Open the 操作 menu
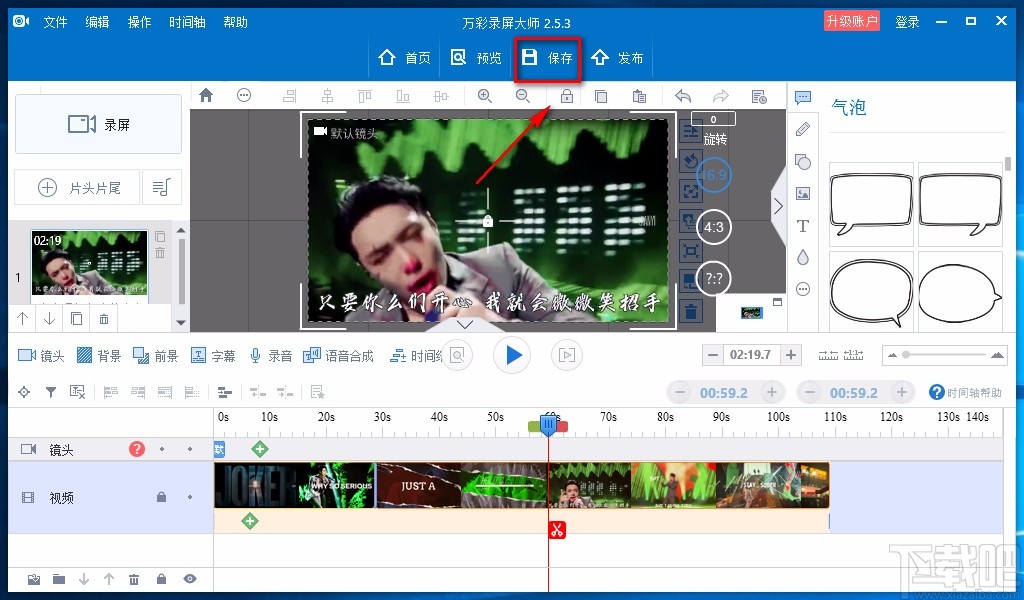This screenshot has height=600, width=1024. (x=139, y=22)
